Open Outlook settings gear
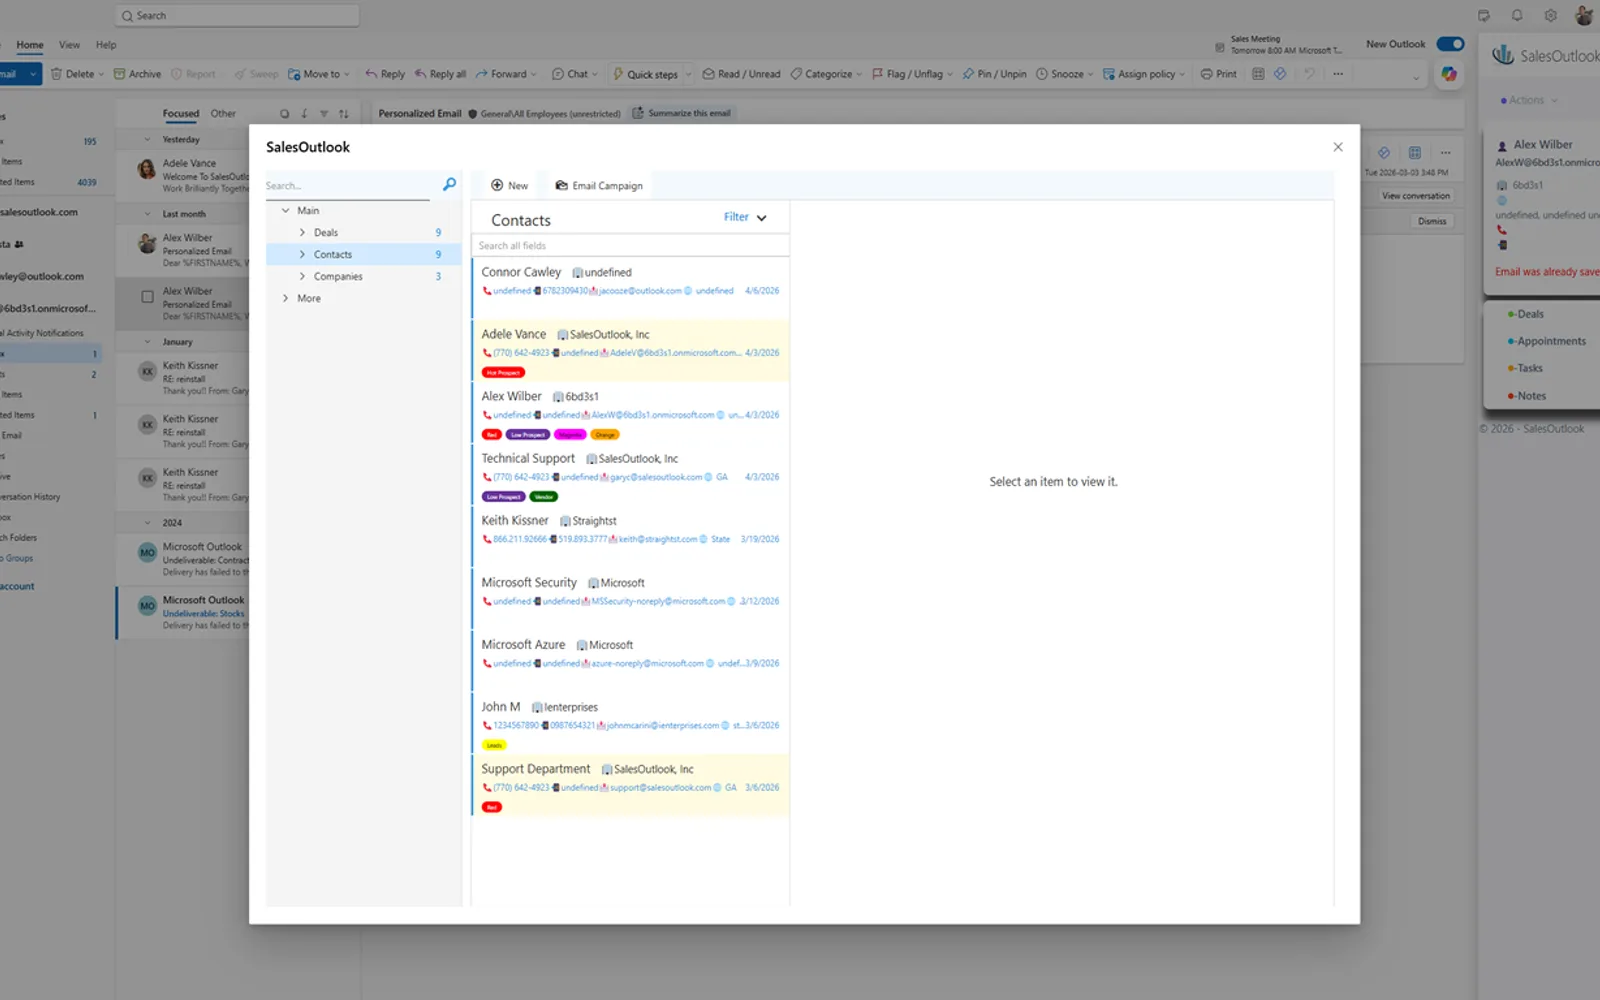 1550,15
